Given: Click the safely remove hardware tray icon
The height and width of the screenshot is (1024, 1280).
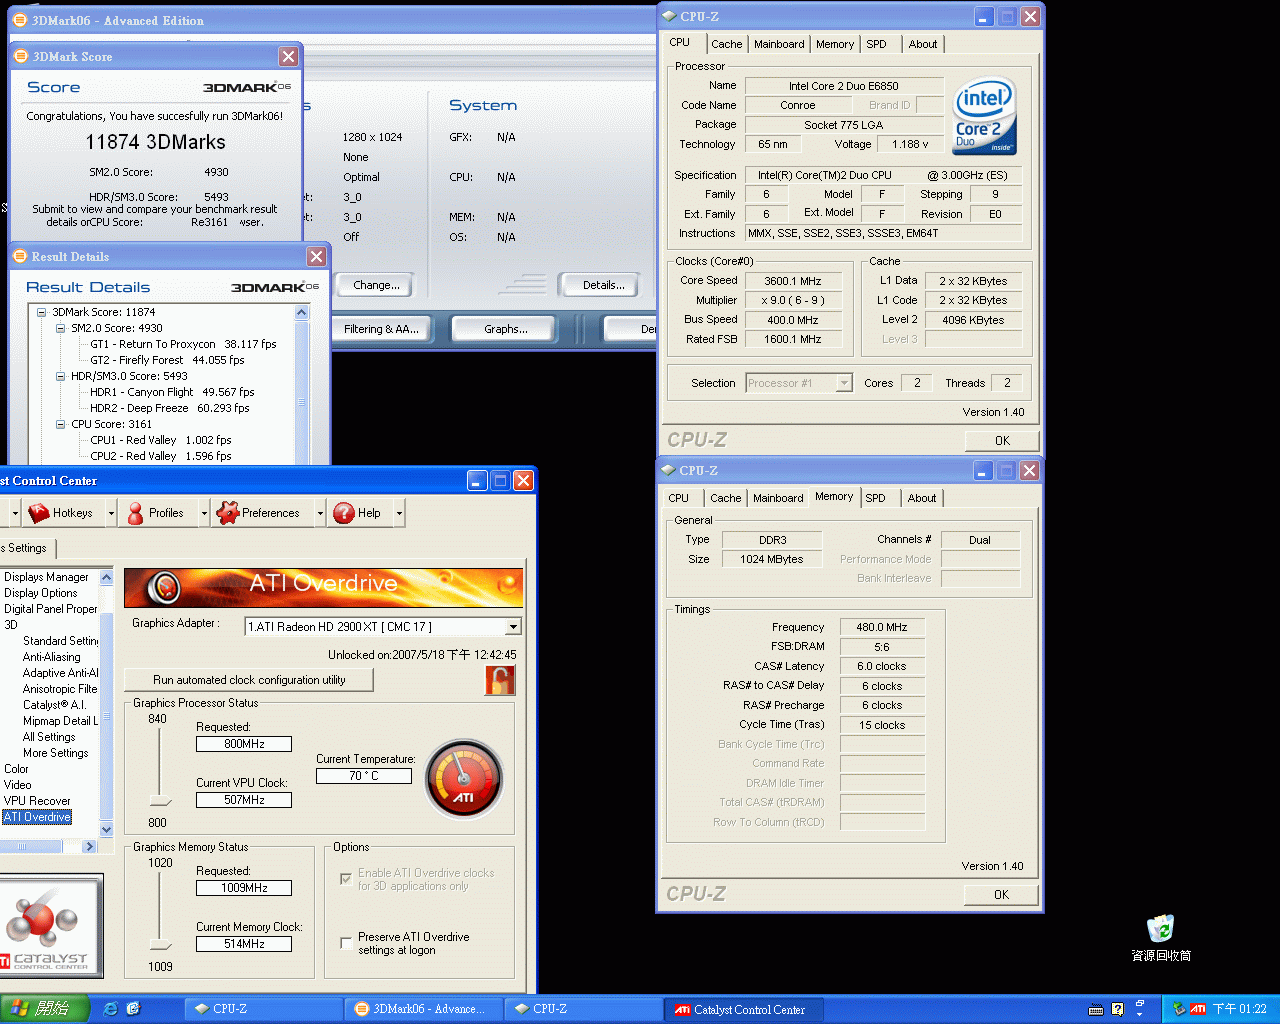Looking at the screenshot, I should [x=1179, y=1009].
